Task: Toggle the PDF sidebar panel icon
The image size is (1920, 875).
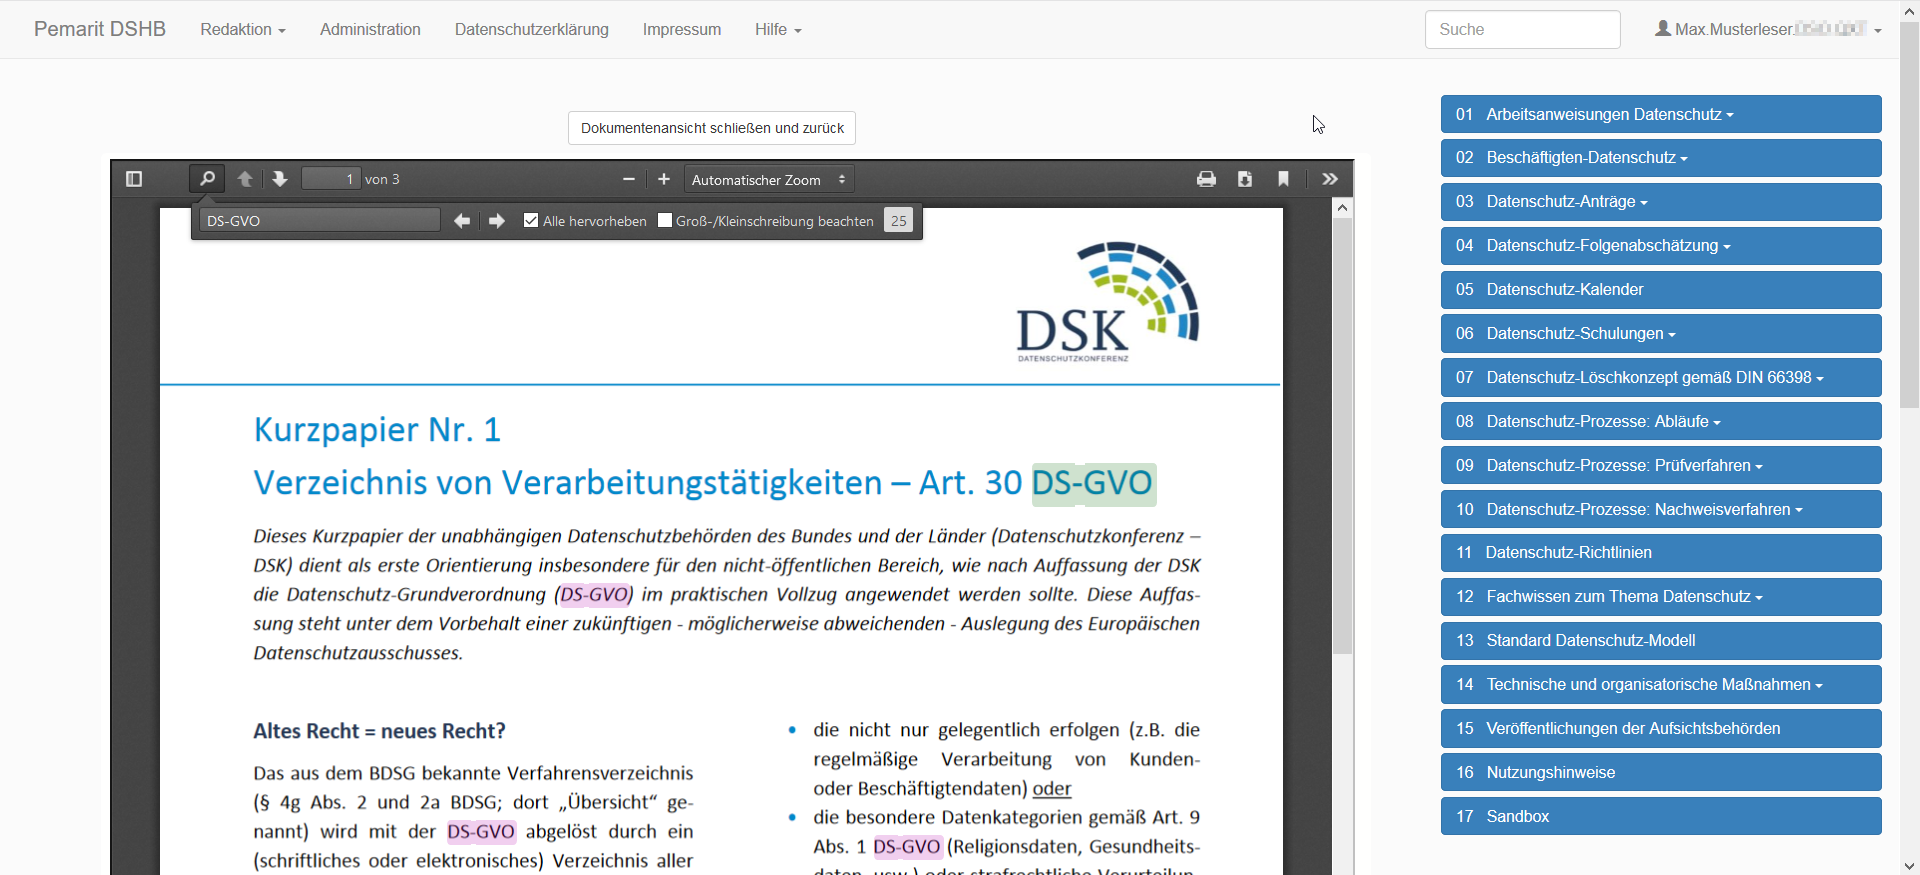Action: (134, 179)
